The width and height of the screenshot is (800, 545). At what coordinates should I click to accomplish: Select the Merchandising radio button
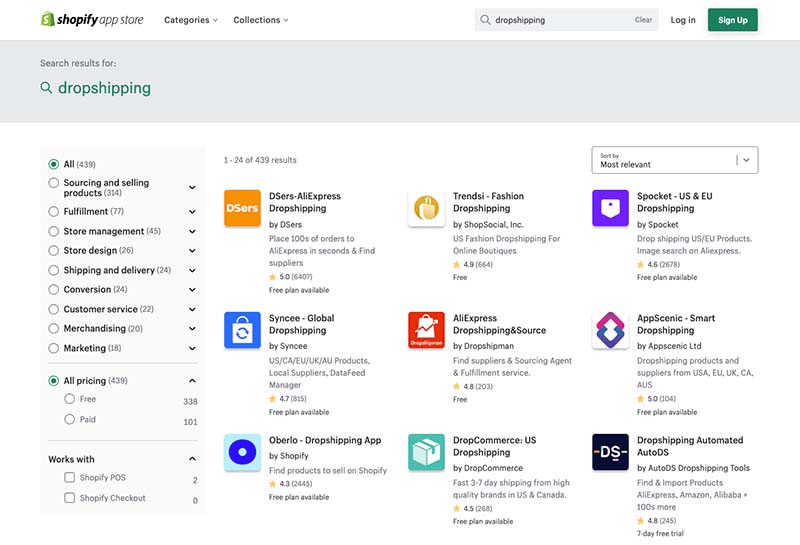pos(54,329)
